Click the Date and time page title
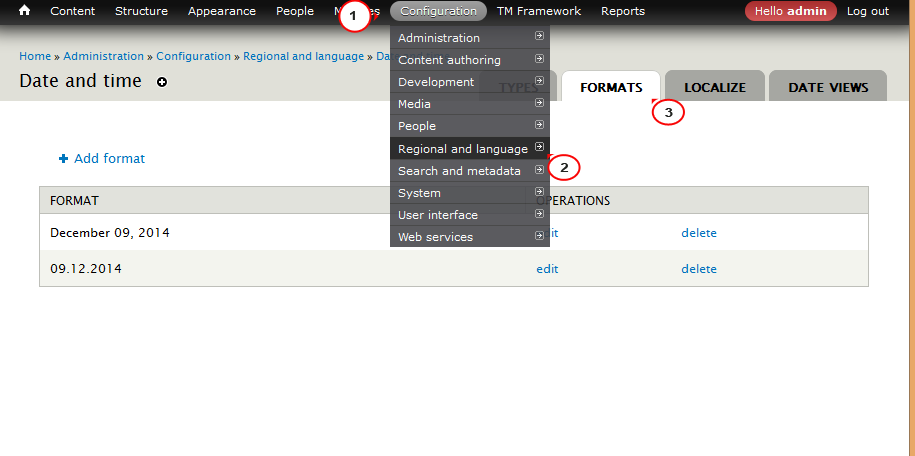This screenshot has height=456, width=915. 80,81
